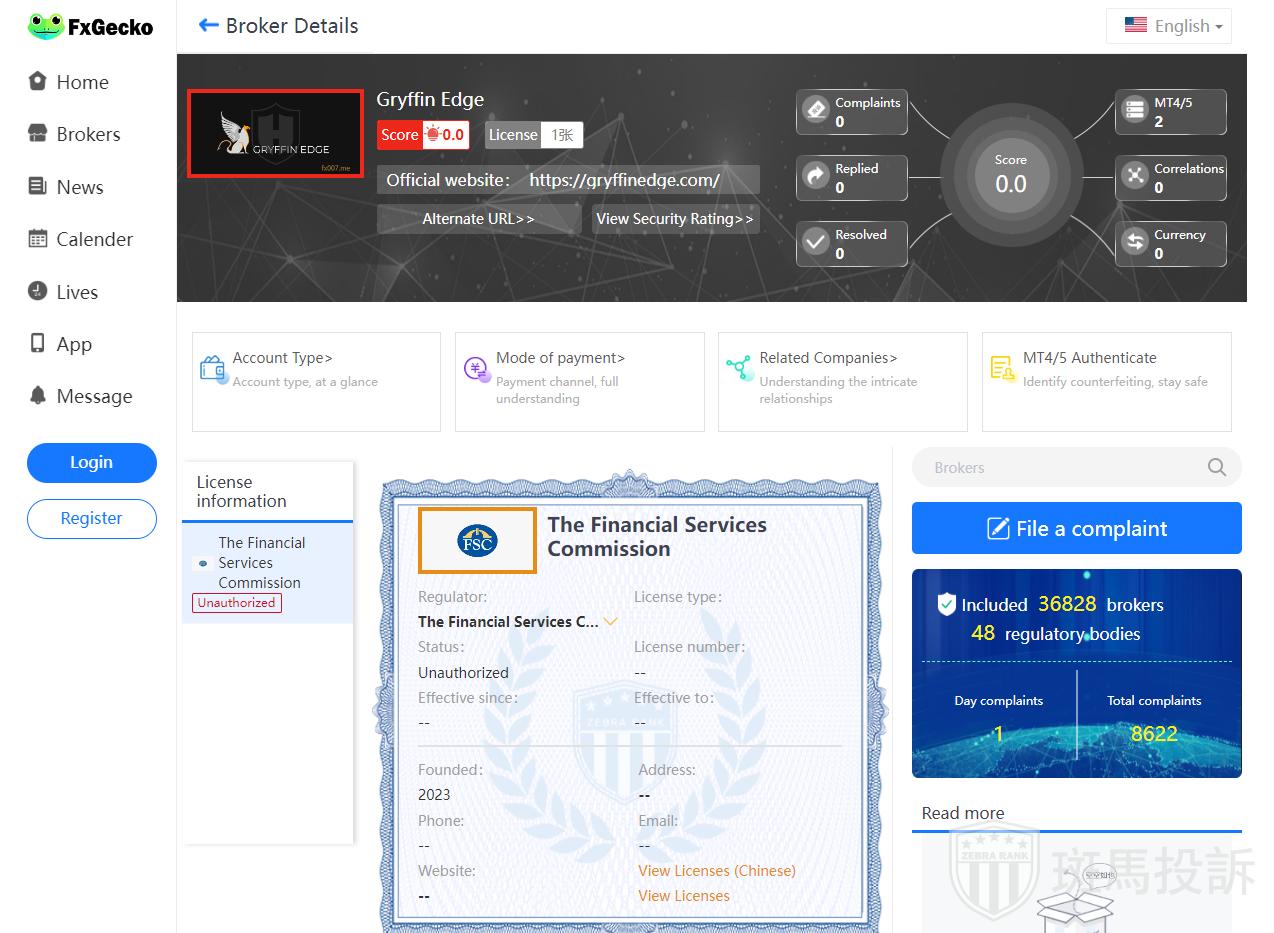1274x933 pixels.
Task: Click the Currency exchange icon
Action: pos(1135,243)
